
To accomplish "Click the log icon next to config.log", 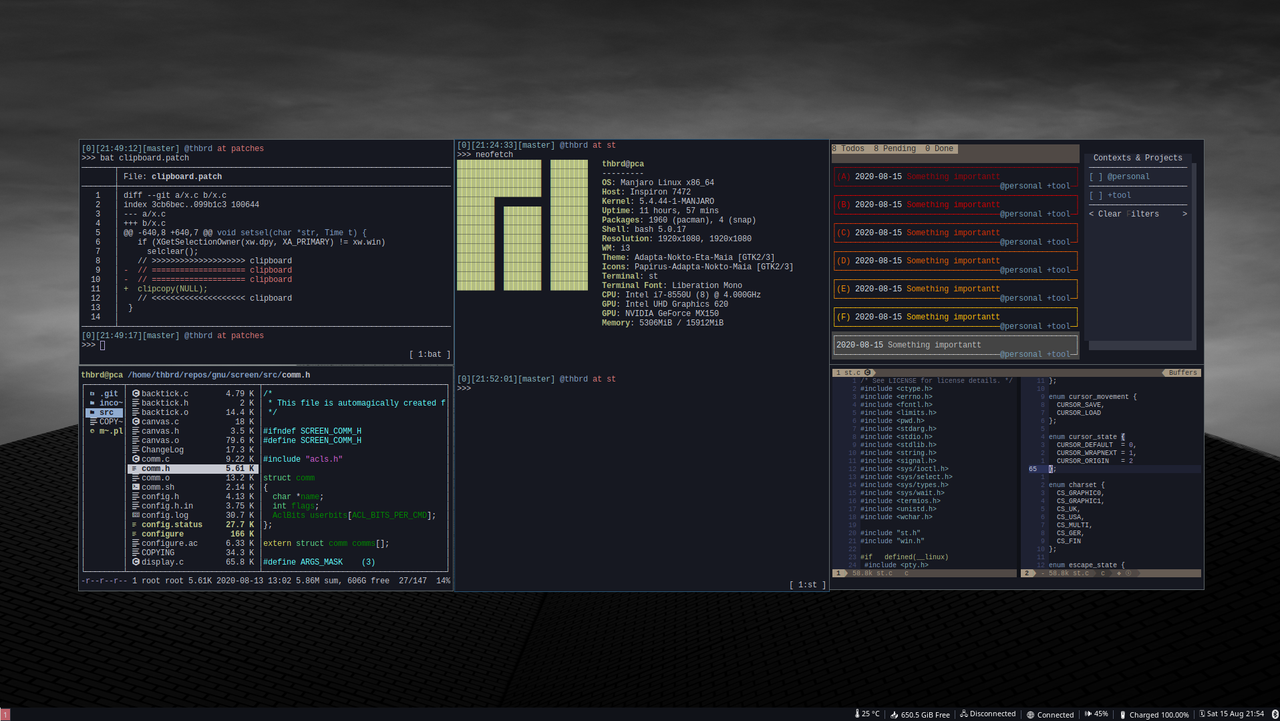I will [x=135, y=515].
